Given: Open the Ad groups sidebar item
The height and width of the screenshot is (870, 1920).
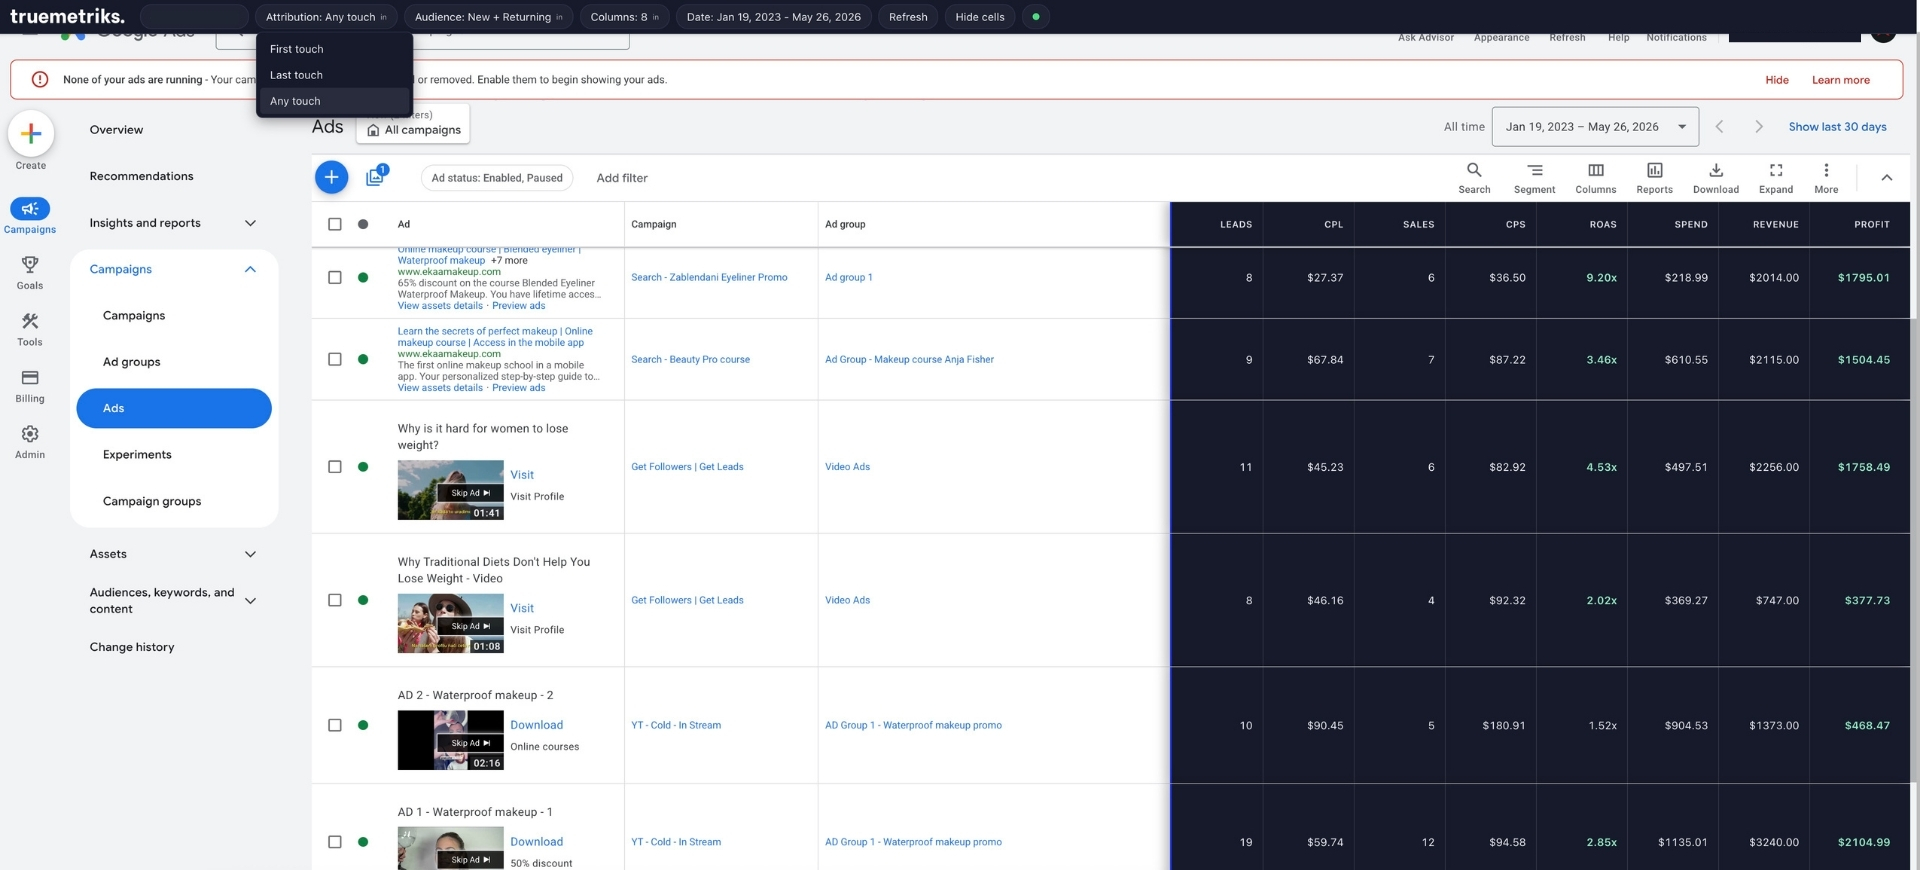Looking at the screenshot, I should [x=131, y=362].
